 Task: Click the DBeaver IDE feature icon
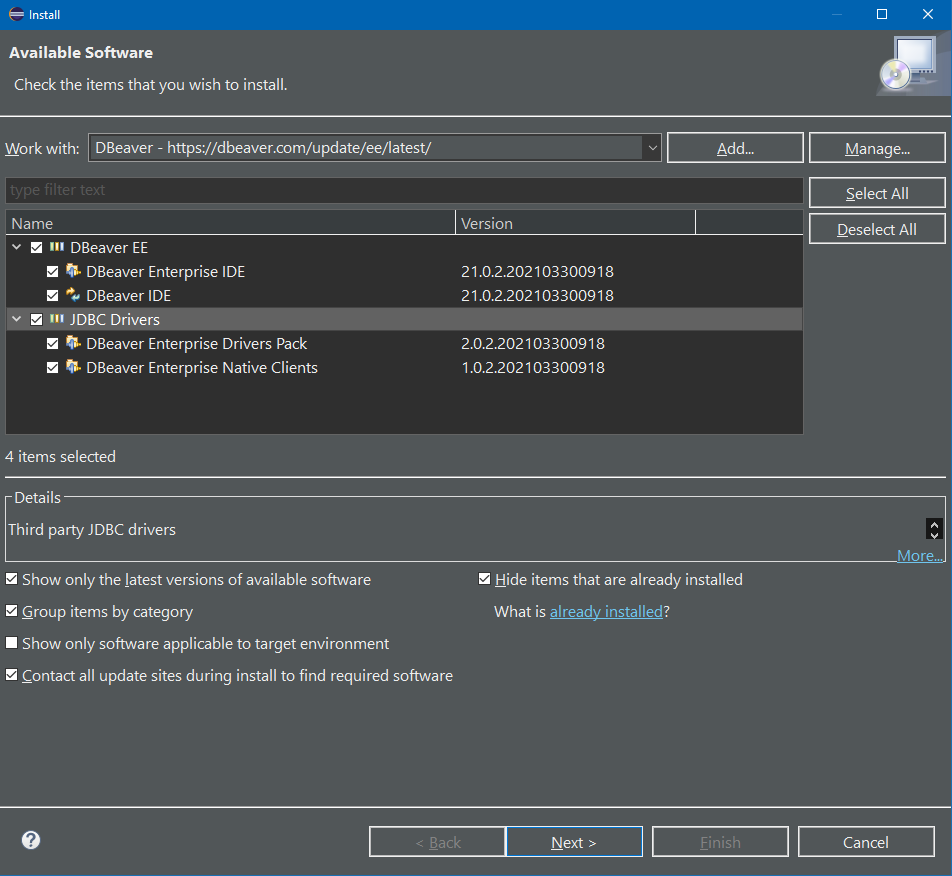pyautogui.click(x=73, y=295)
